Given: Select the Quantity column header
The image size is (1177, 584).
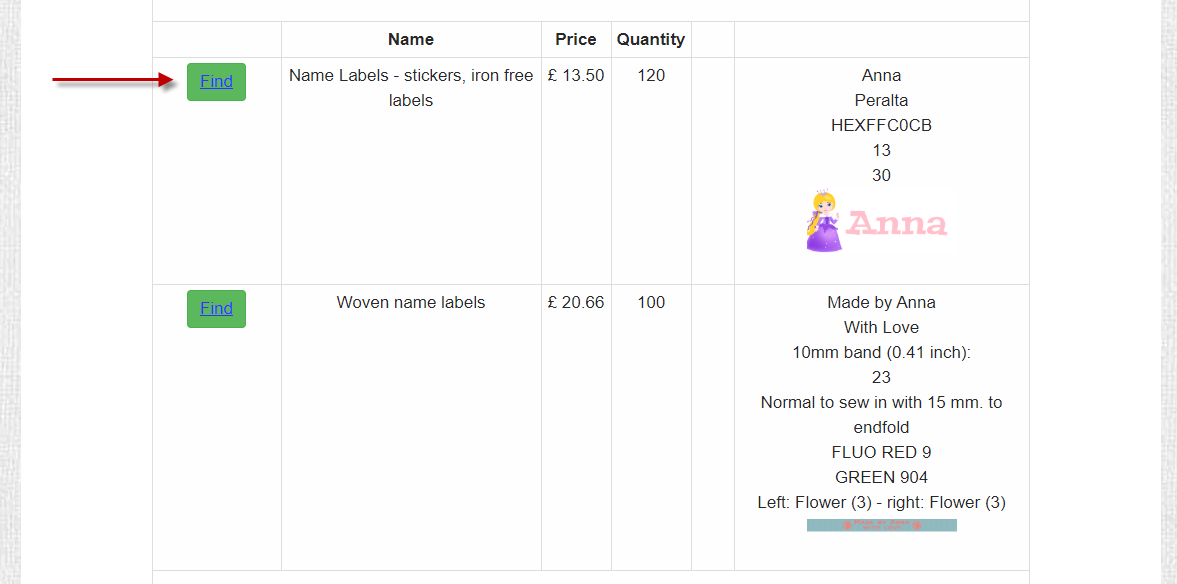Looking at the screenshot, I should coord(651,39).
